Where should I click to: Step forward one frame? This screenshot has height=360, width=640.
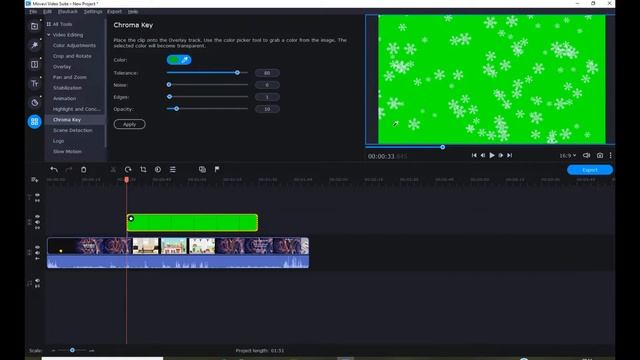(501, 156)
